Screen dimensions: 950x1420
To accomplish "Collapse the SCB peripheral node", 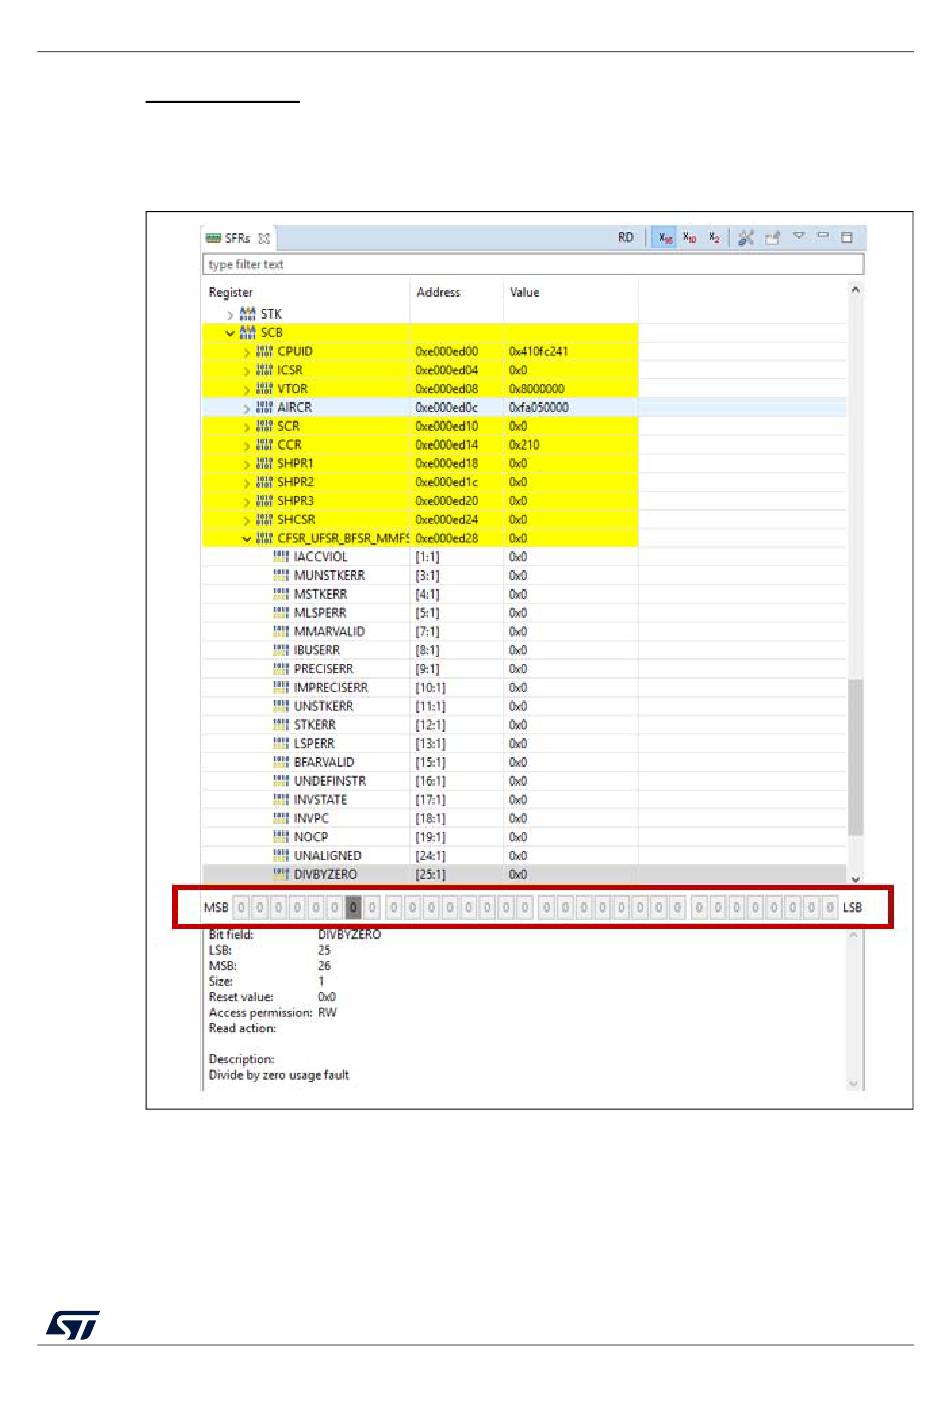I will tap(230, 333).
